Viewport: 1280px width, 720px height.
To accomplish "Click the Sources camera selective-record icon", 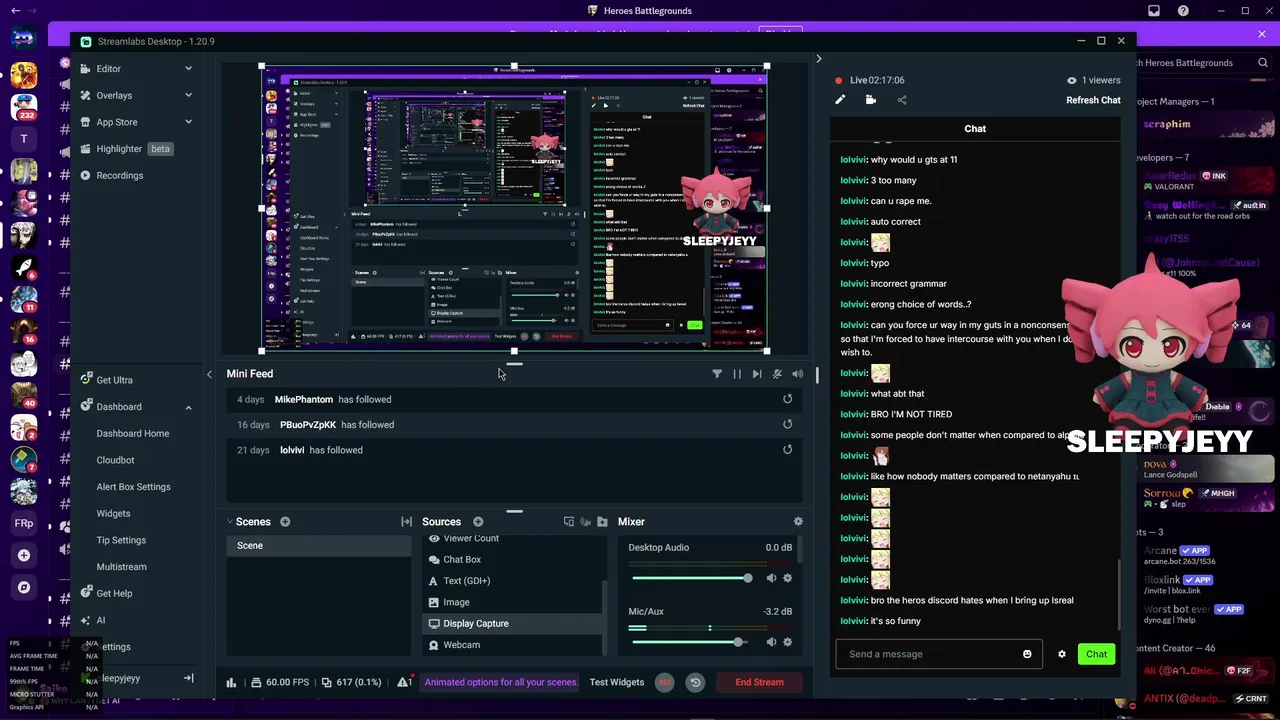I will 585,521.
